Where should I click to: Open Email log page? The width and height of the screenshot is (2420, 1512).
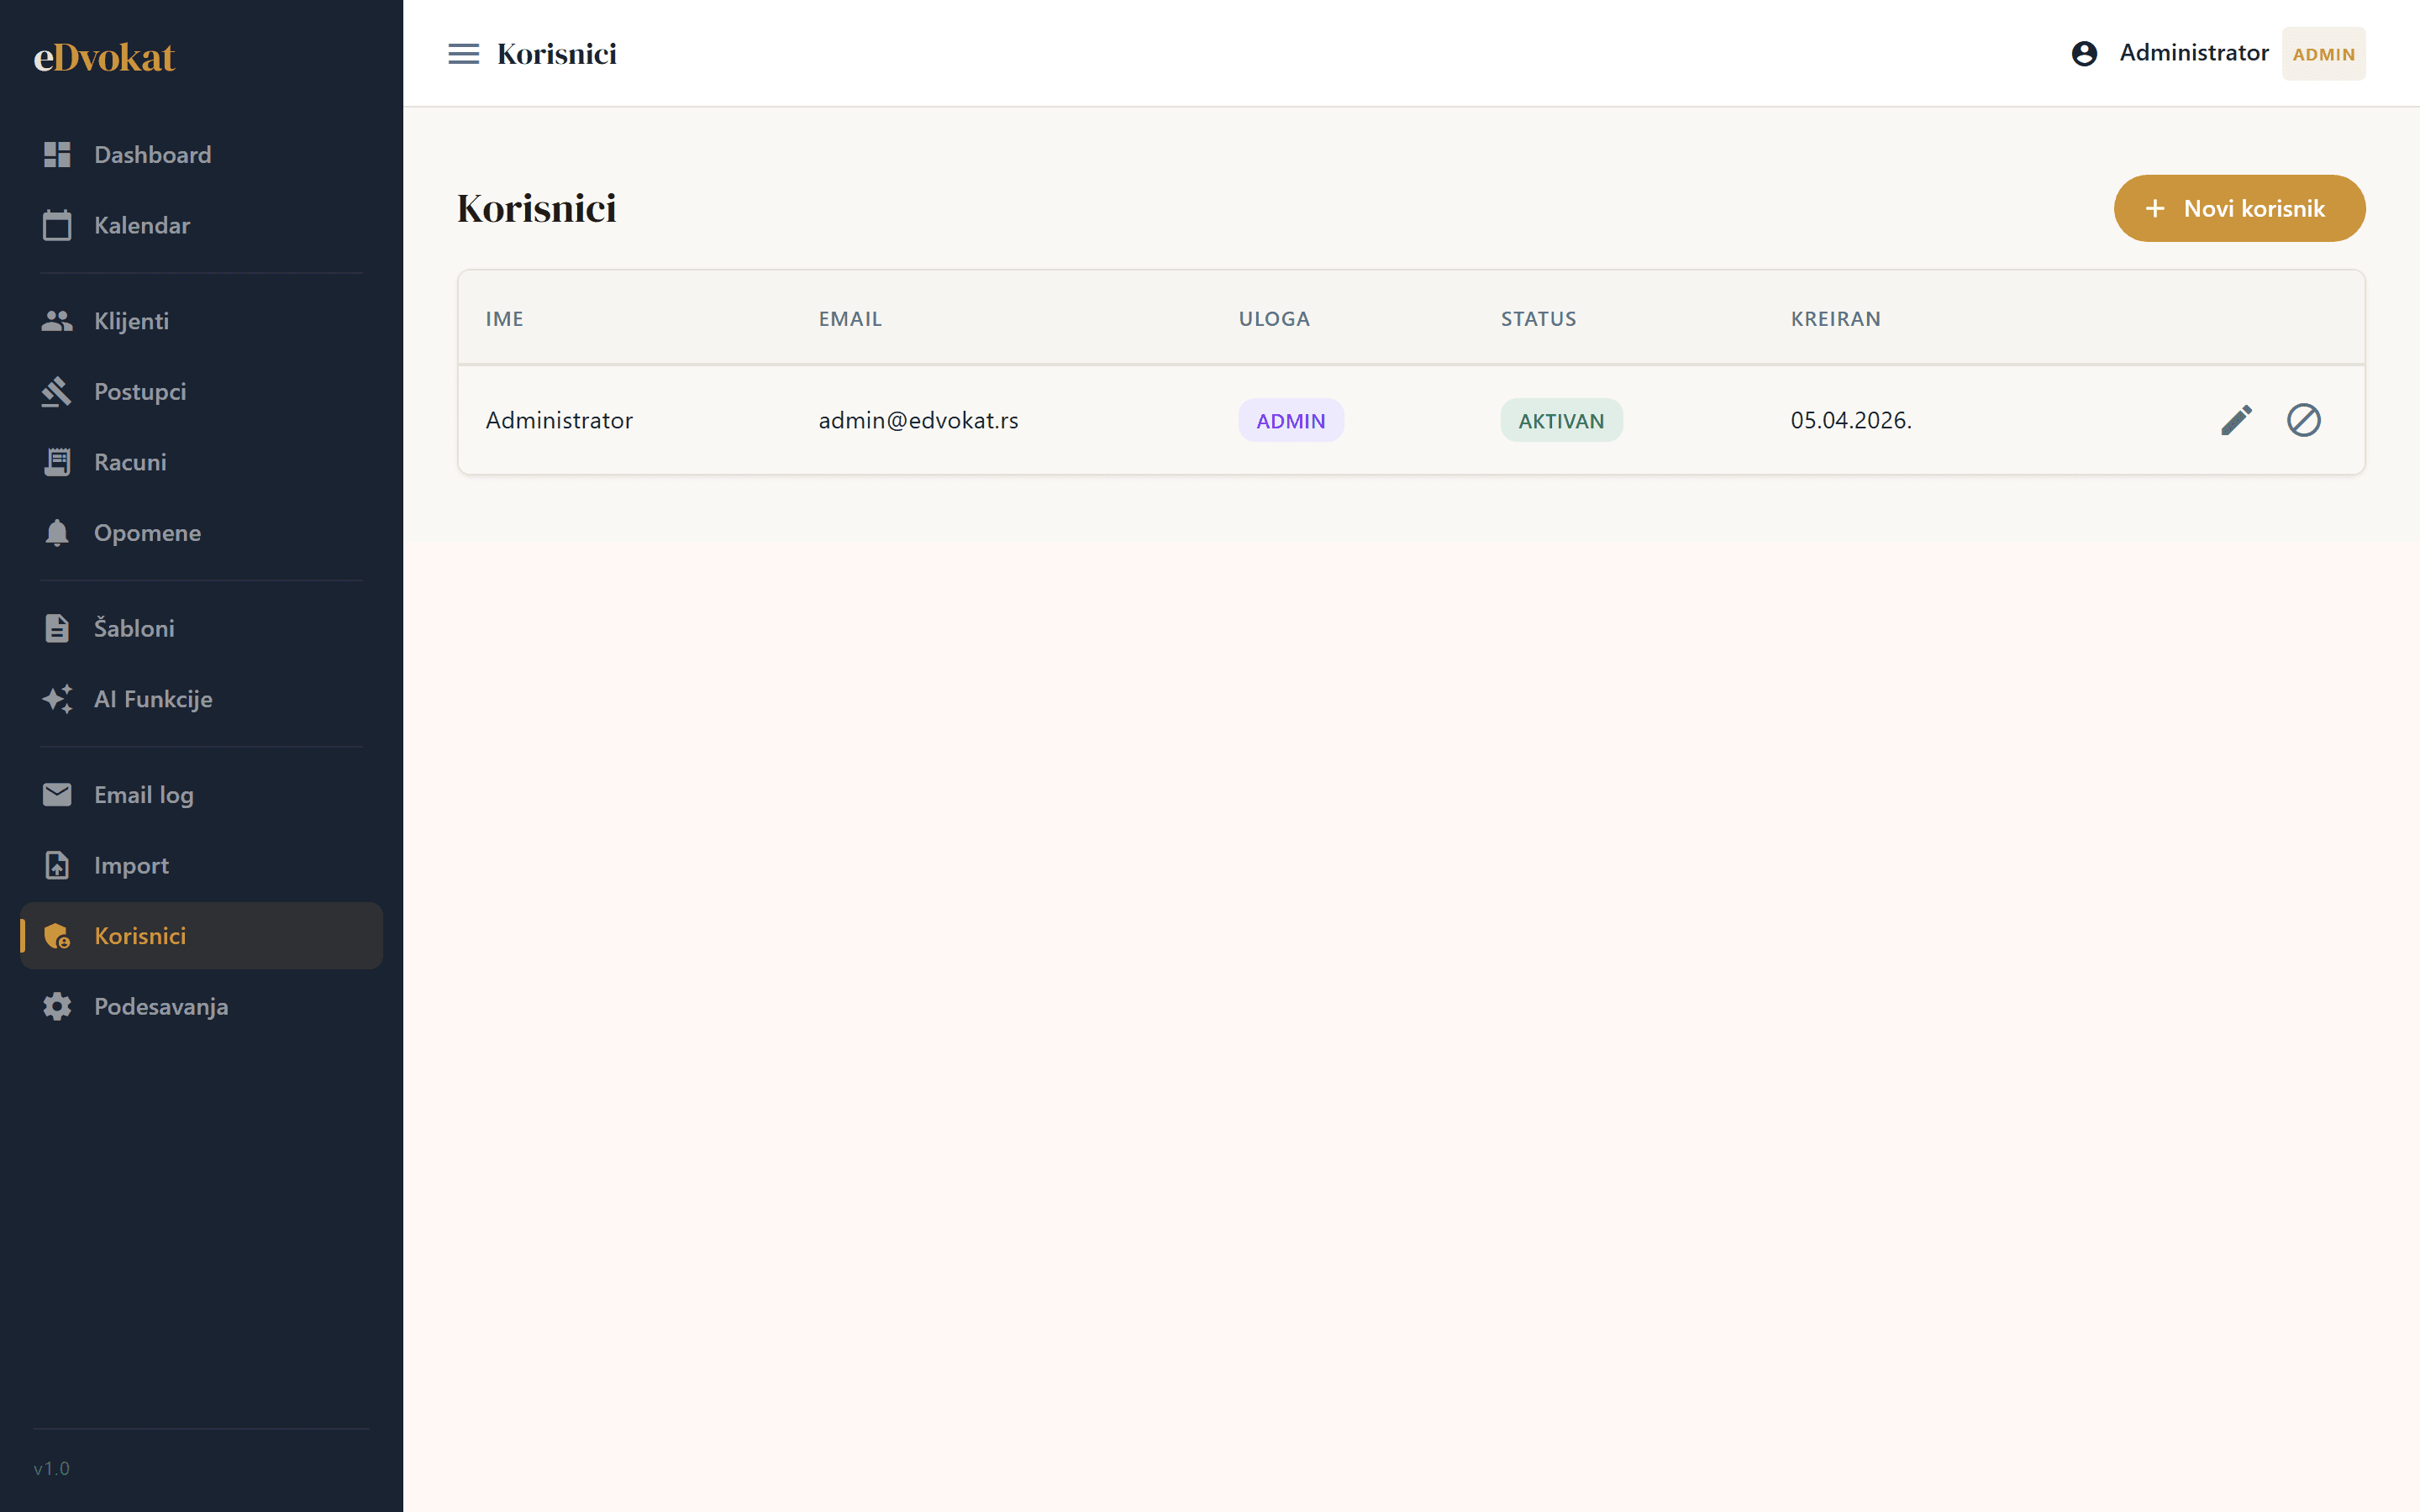[201, 795]
